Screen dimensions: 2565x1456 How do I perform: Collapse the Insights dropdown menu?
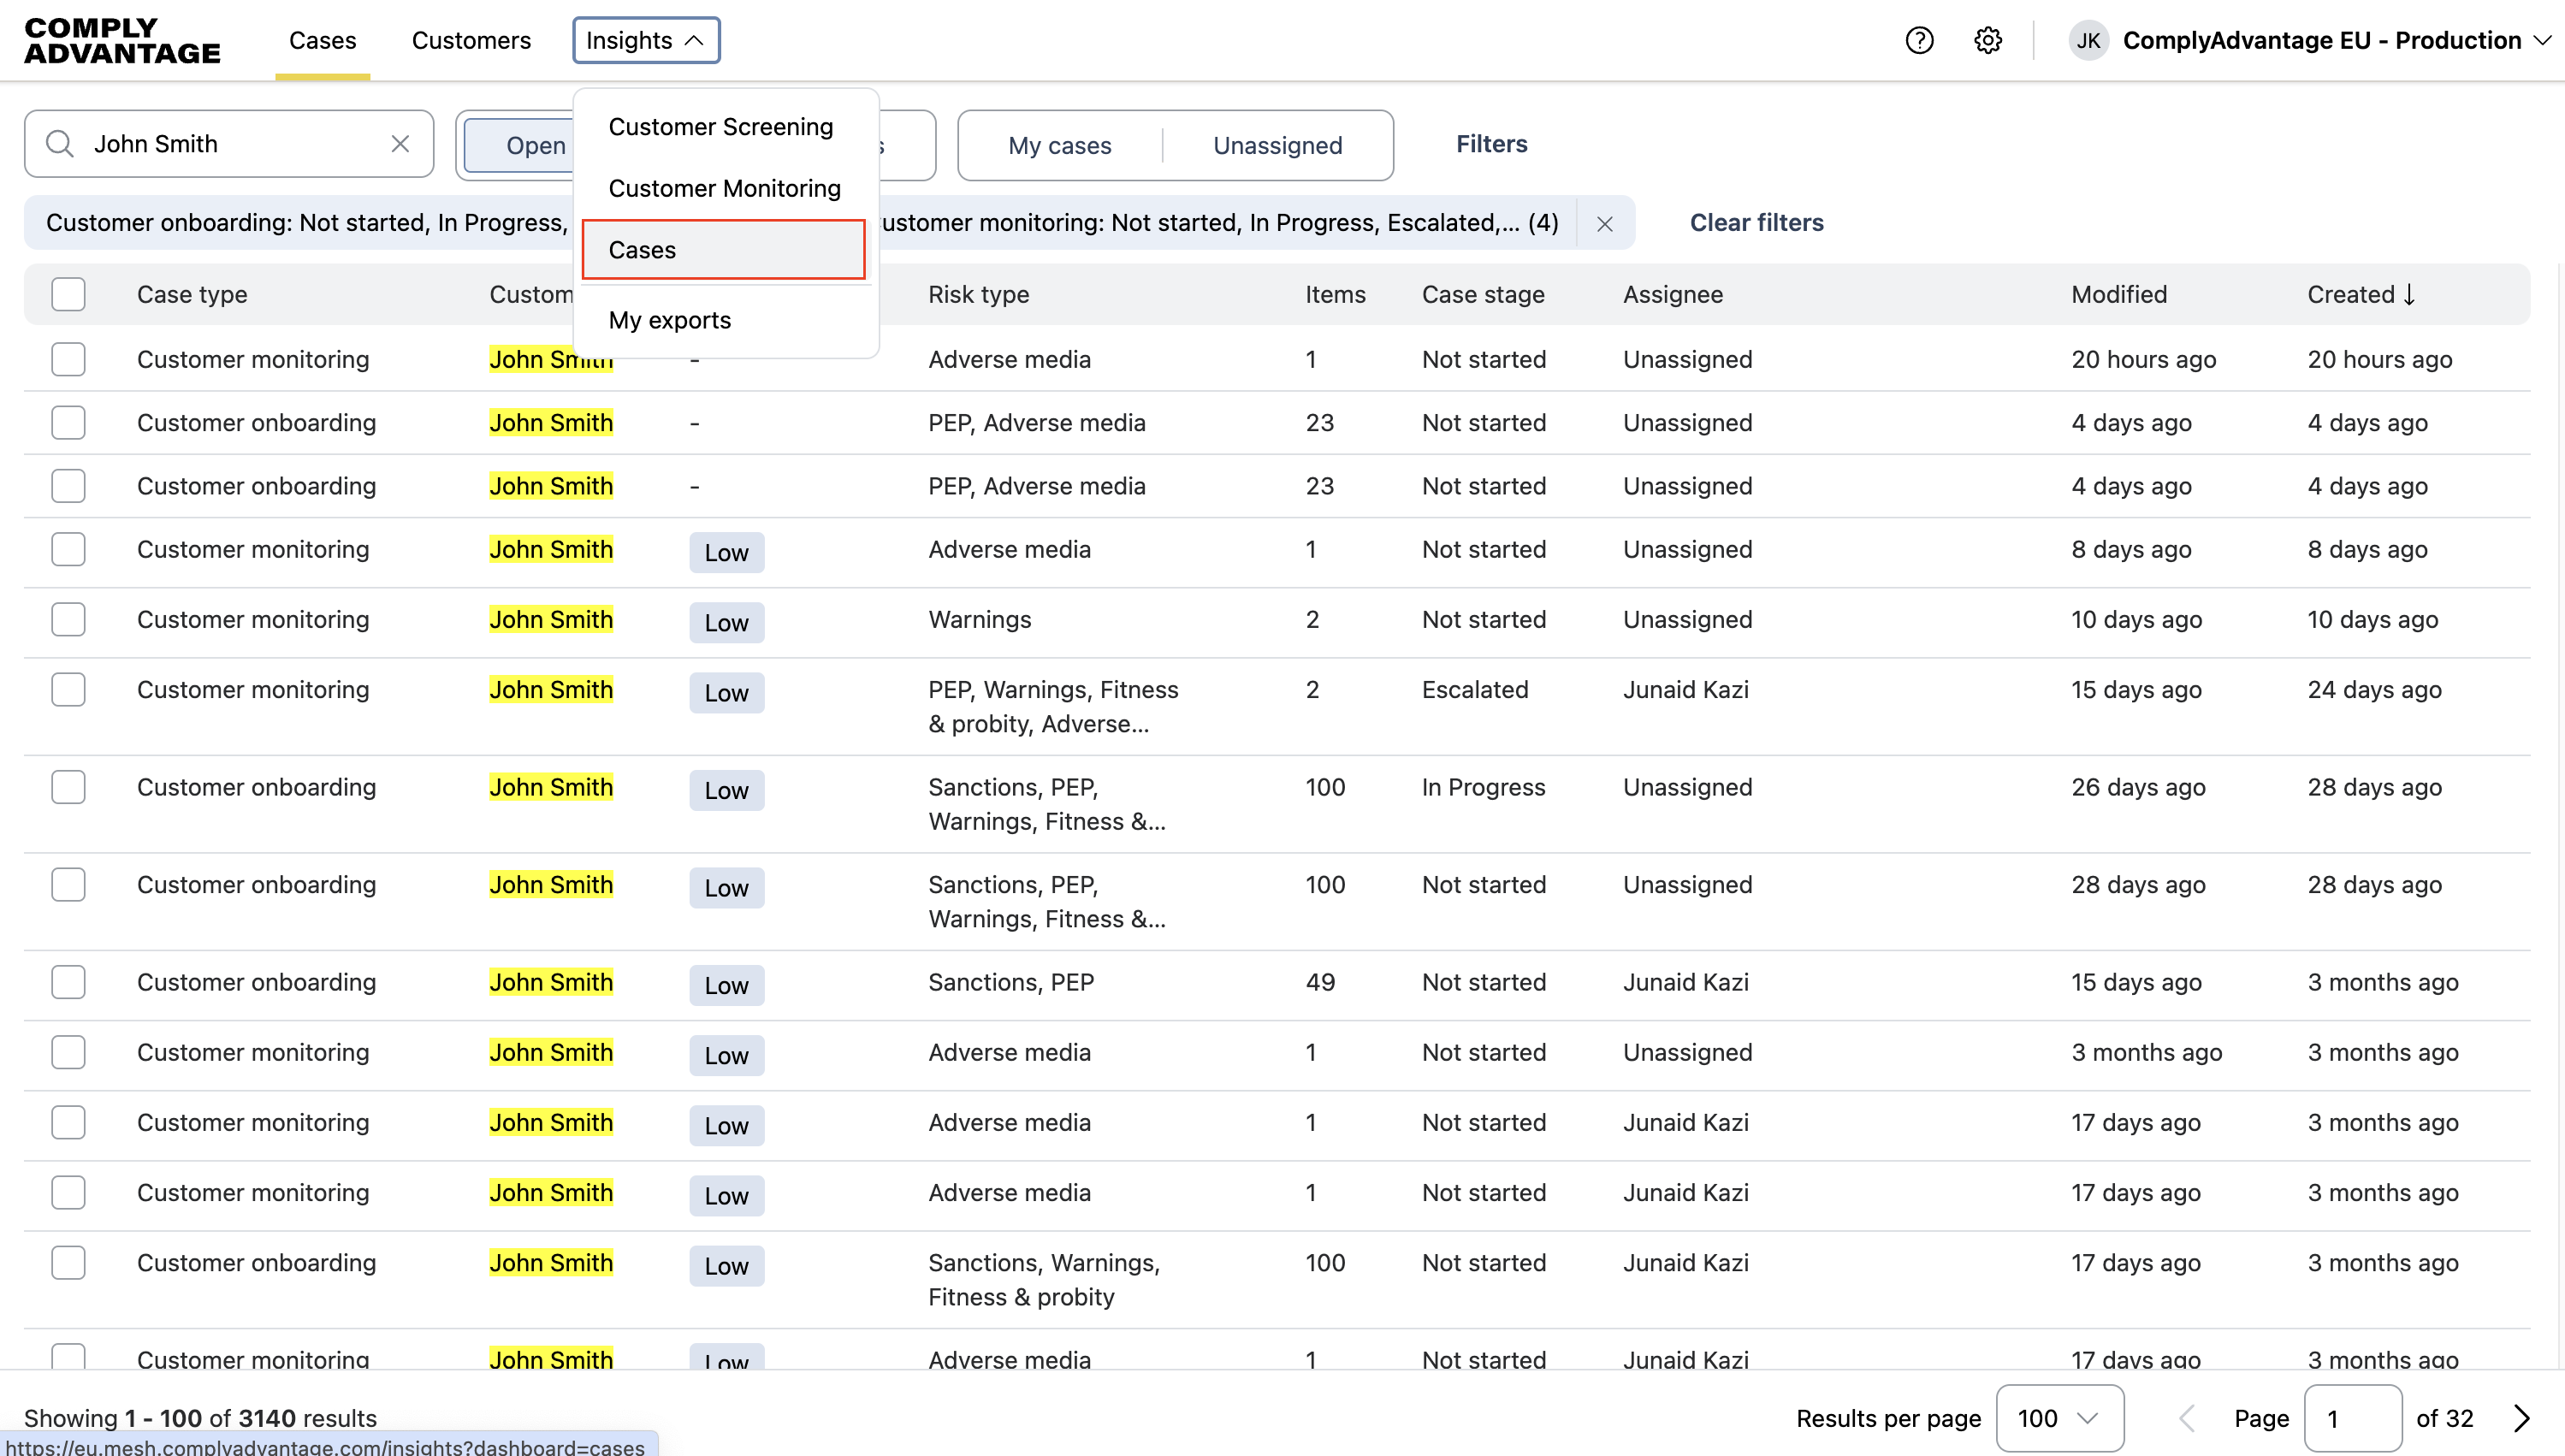coord(645,40)
